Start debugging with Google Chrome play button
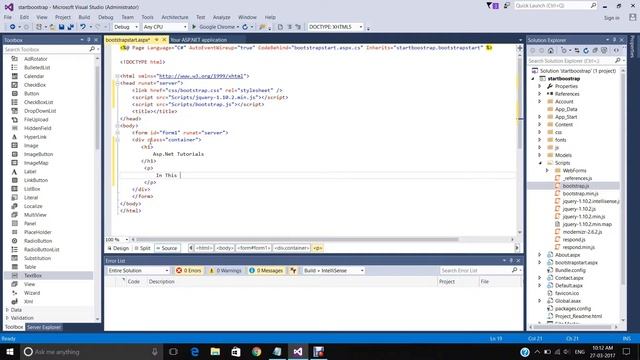640x360 pixels. tap(194, 27)
